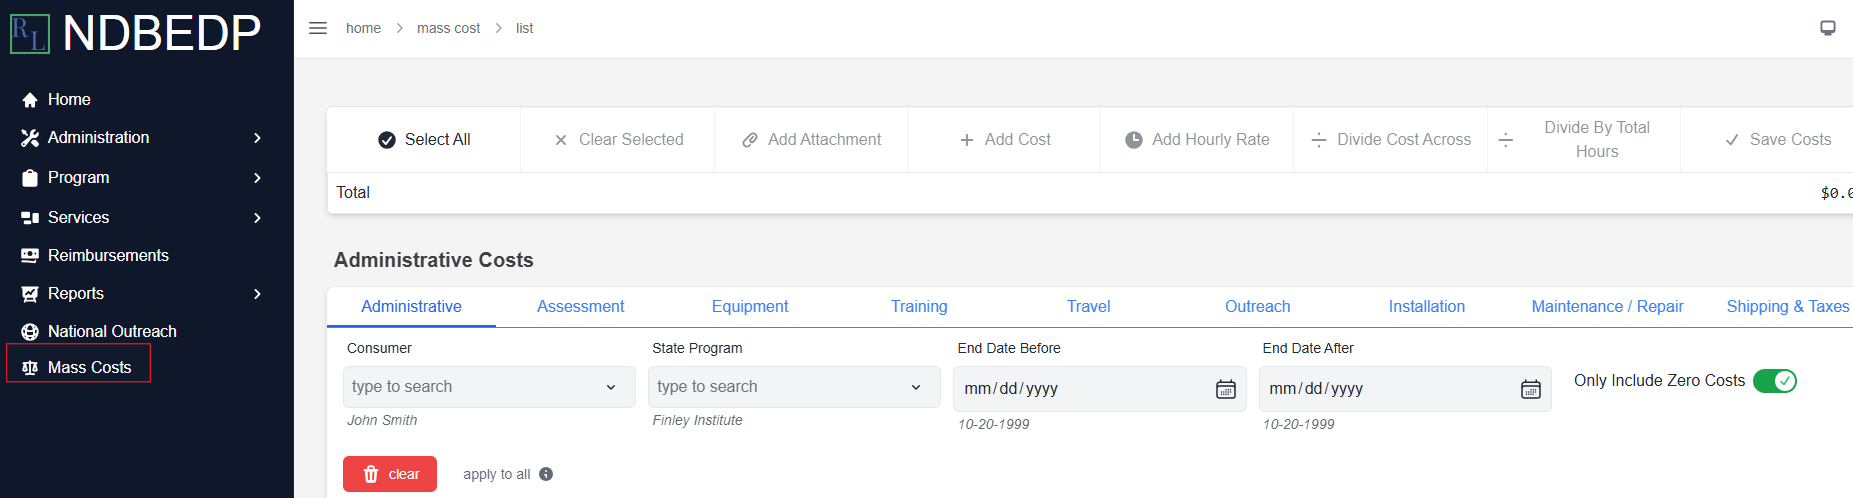Click the Add Hourly Rate clock icon
Image resolution: width=1853 pixels, height=498 pixels.
coord(1134,140)
